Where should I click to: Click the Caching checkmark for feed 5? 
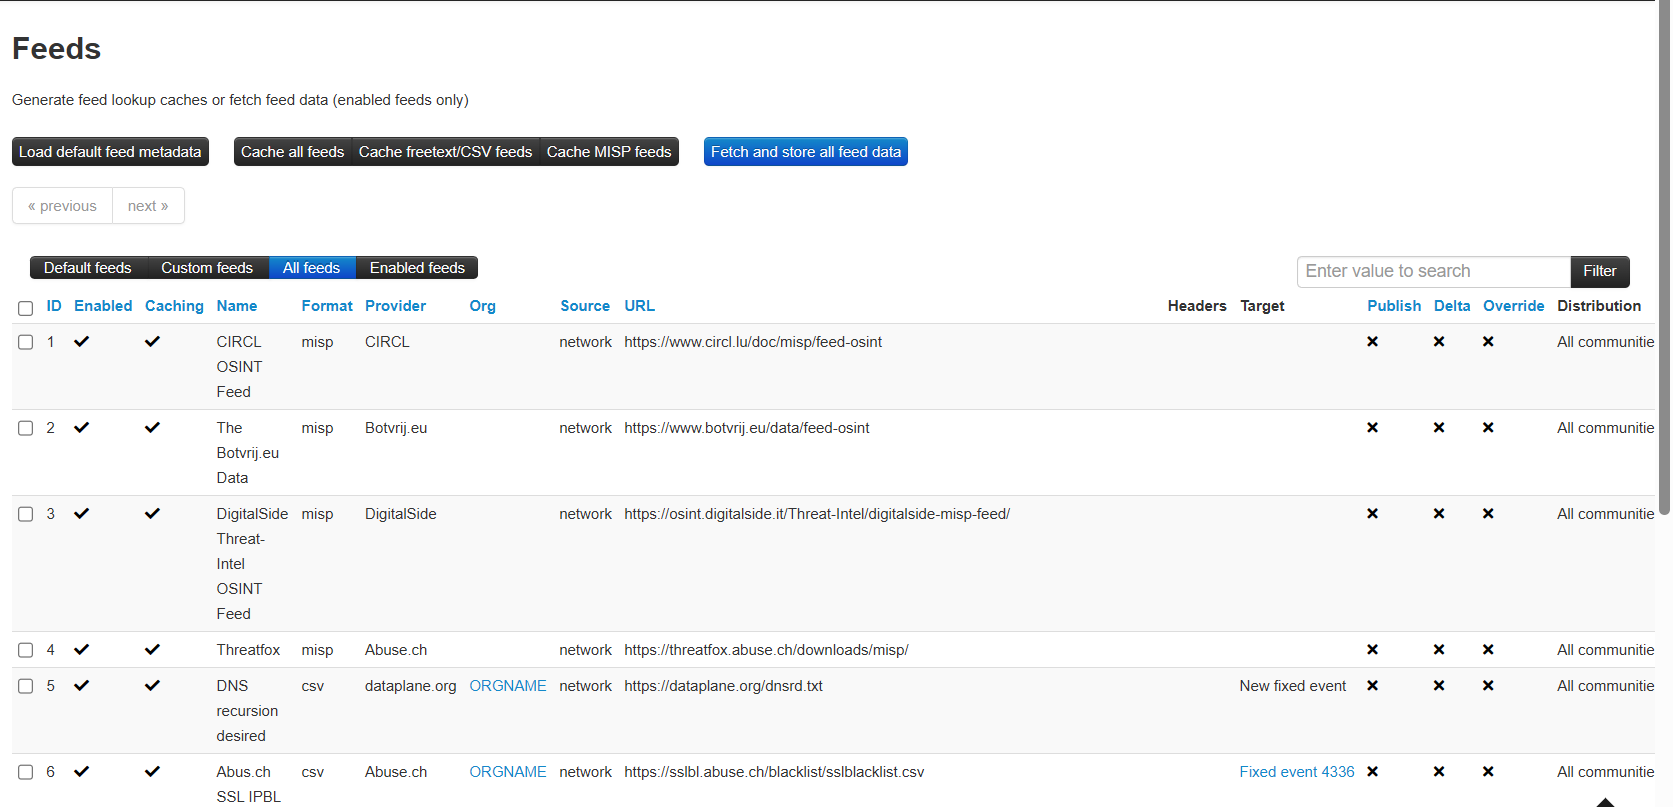(152, 686)
